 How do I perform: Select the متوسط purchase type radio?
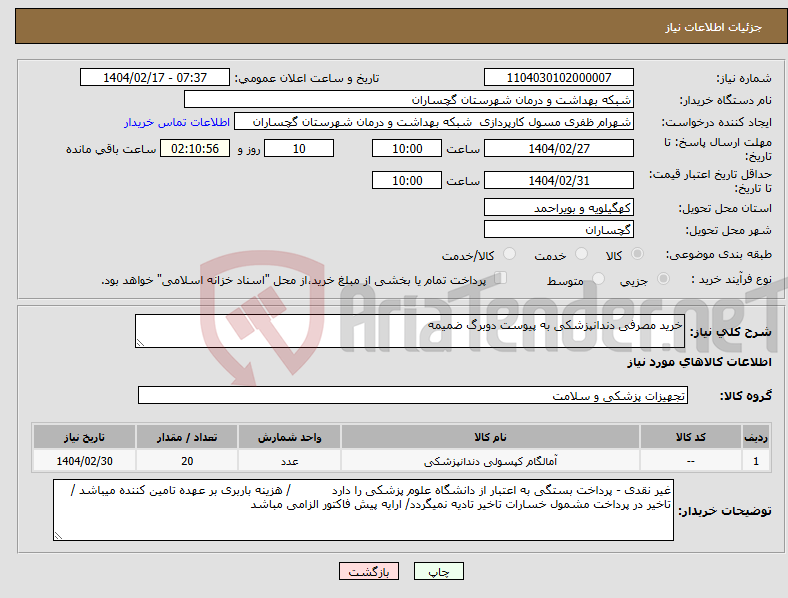pyautogui.click(x=598, y=279)
